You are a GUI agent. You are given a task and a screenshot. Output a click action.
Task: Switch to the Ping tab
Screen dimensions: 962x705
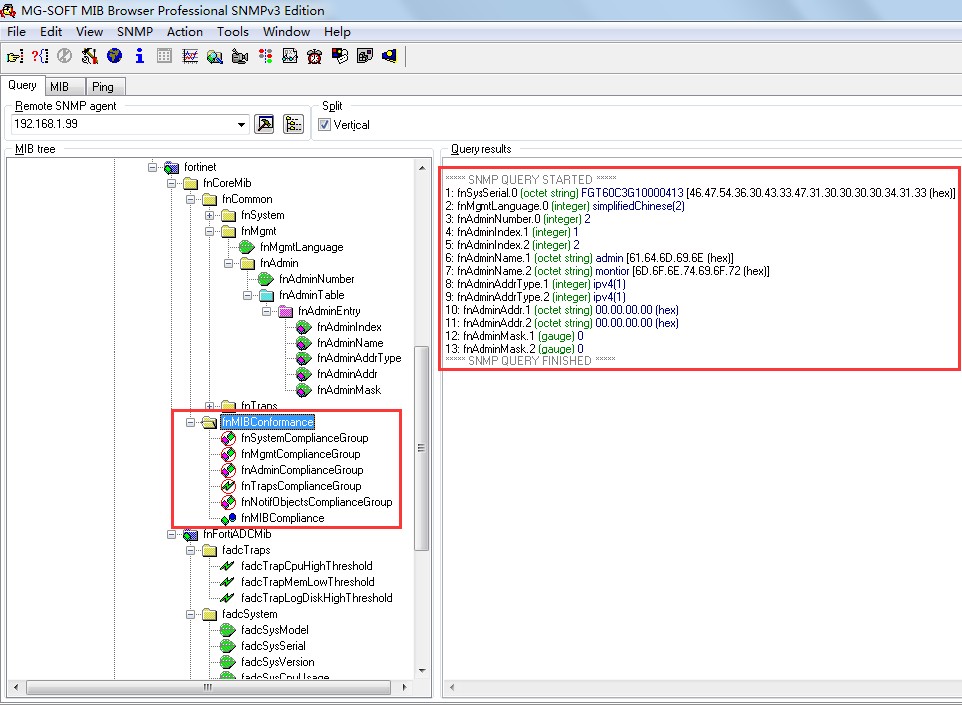coord(102,87)
